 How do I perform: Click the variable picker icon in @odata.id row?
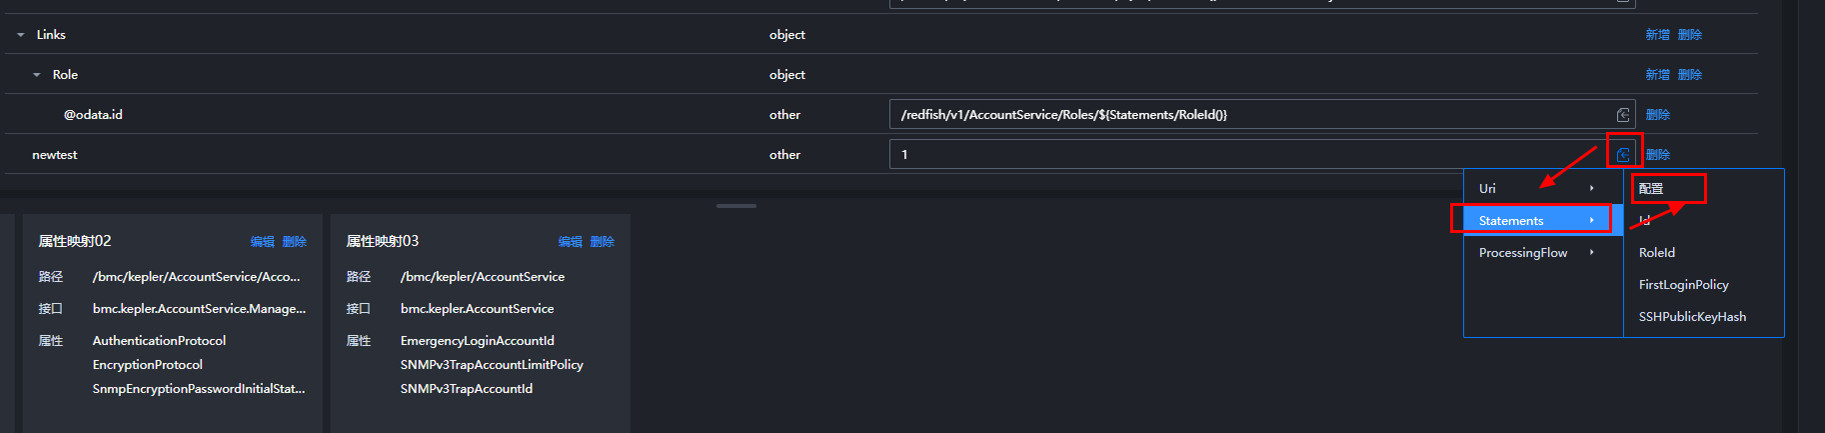[x=1623, y=115]
